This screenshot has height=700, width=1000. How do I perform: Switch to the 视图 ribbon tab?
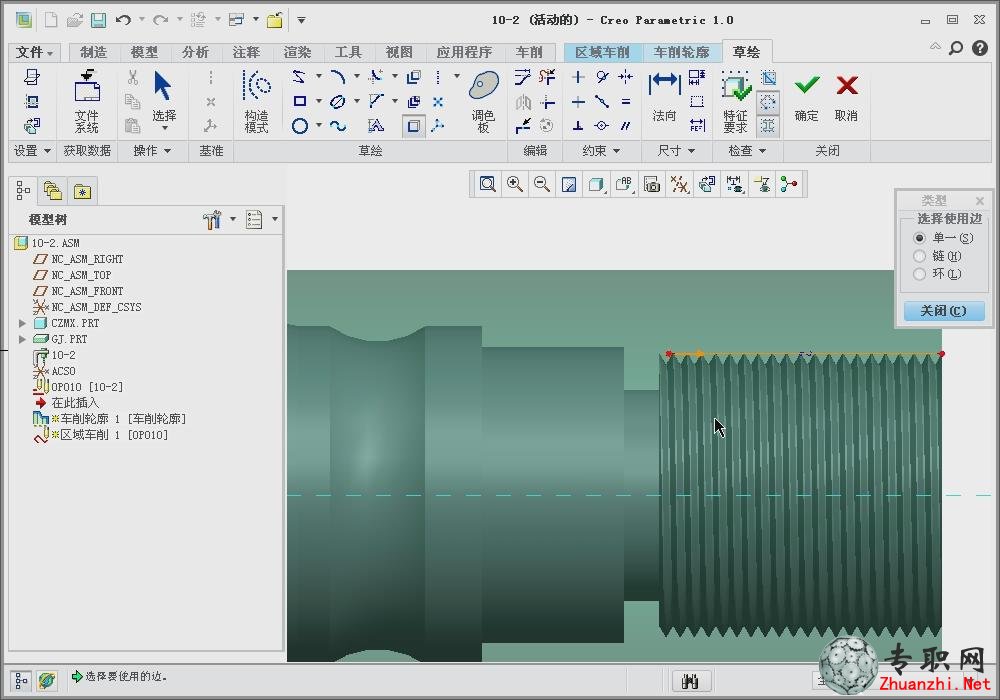399,52
